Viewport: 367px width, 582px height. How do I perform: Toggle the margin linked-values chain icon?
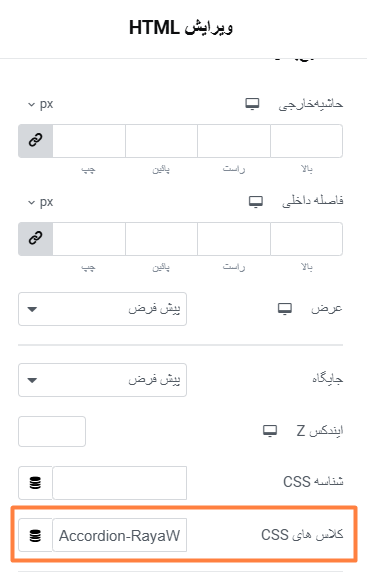pos(36,141)
